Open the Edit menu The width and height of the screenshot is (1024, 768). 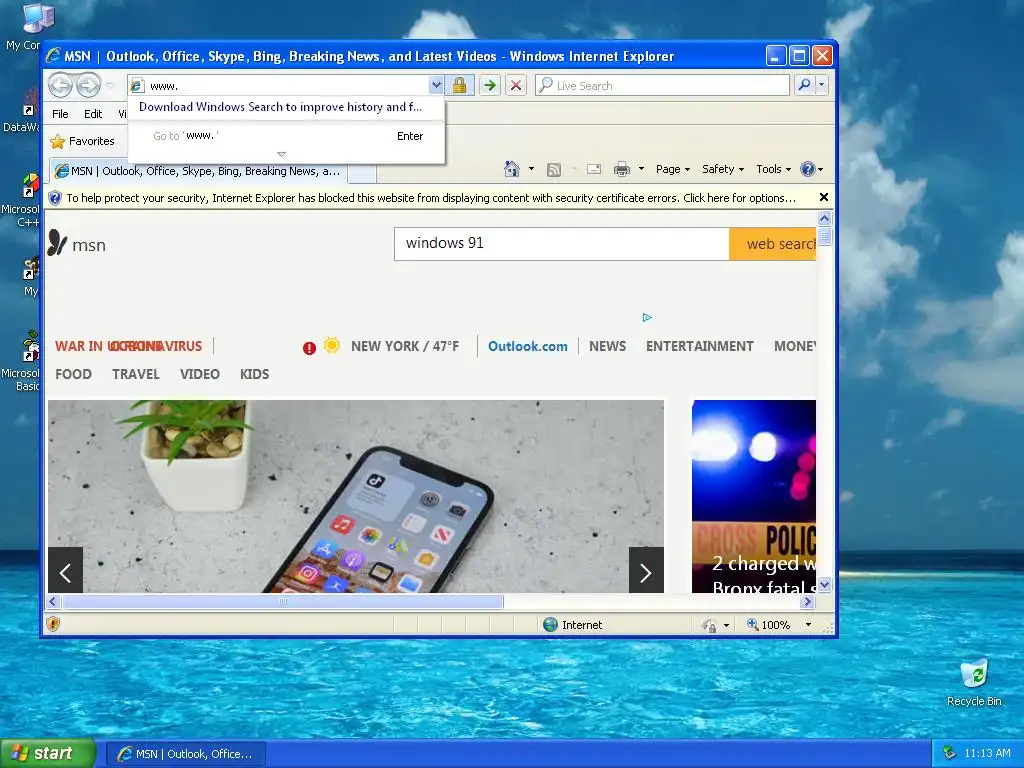(93, 114)
